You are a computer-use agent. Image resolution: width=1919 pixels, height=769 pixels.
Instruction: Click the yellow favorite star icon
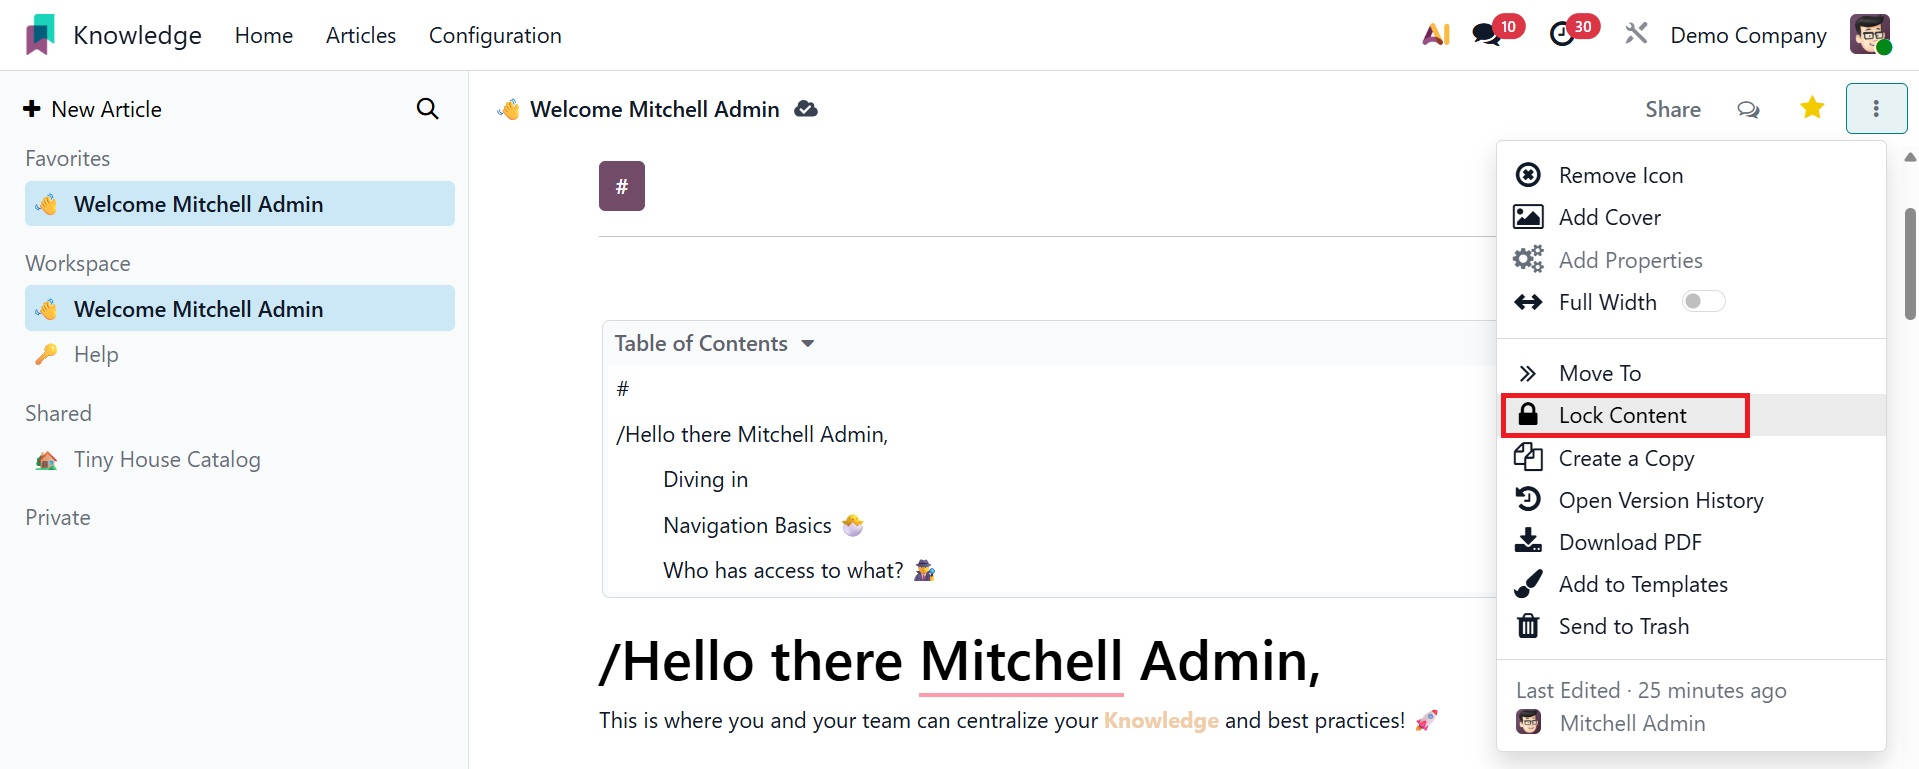point(1811,108)
